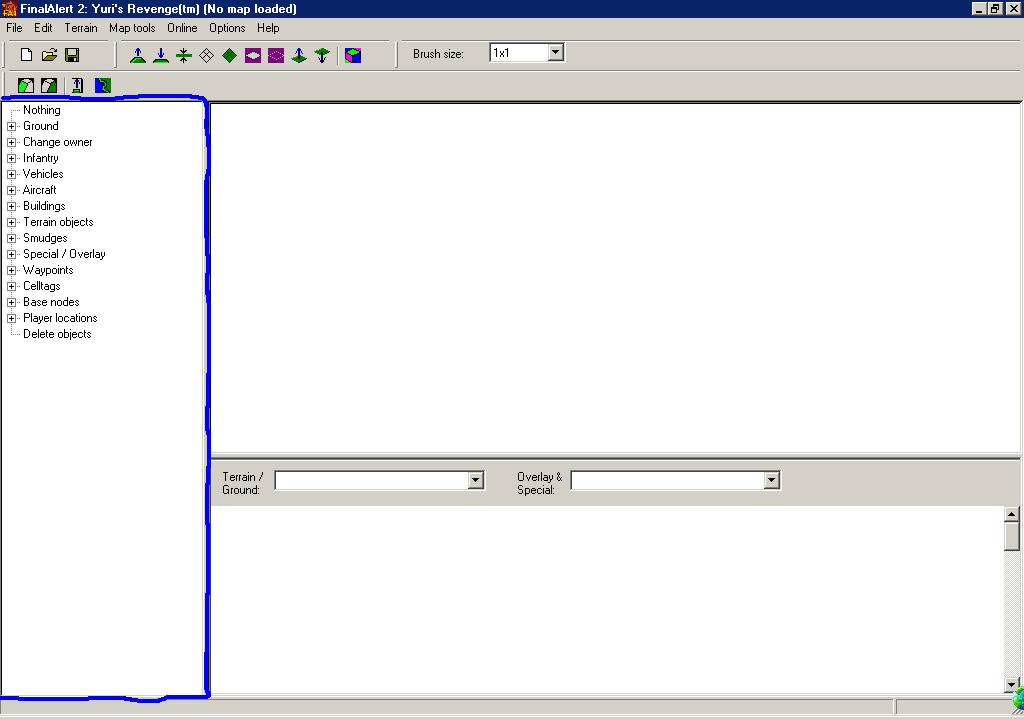The height and width of the screenshot is (719, 1024).
Task: Click the New map icon
Action: (x=27, y=55)
